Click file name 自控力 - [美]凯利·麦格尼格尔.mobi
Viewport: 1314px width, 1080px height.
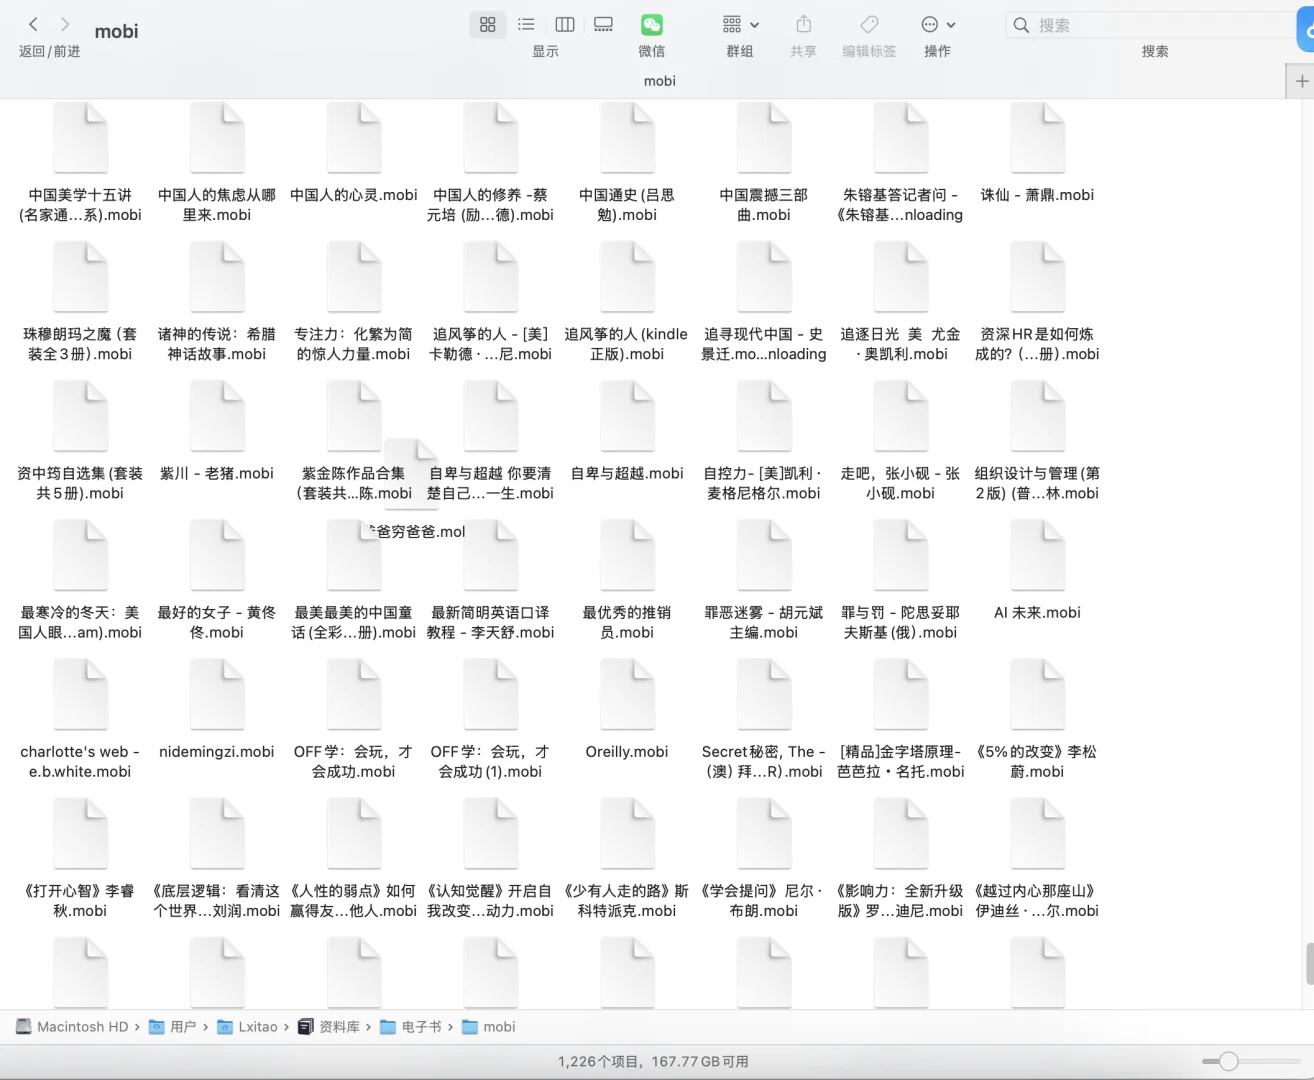(764, 483)
